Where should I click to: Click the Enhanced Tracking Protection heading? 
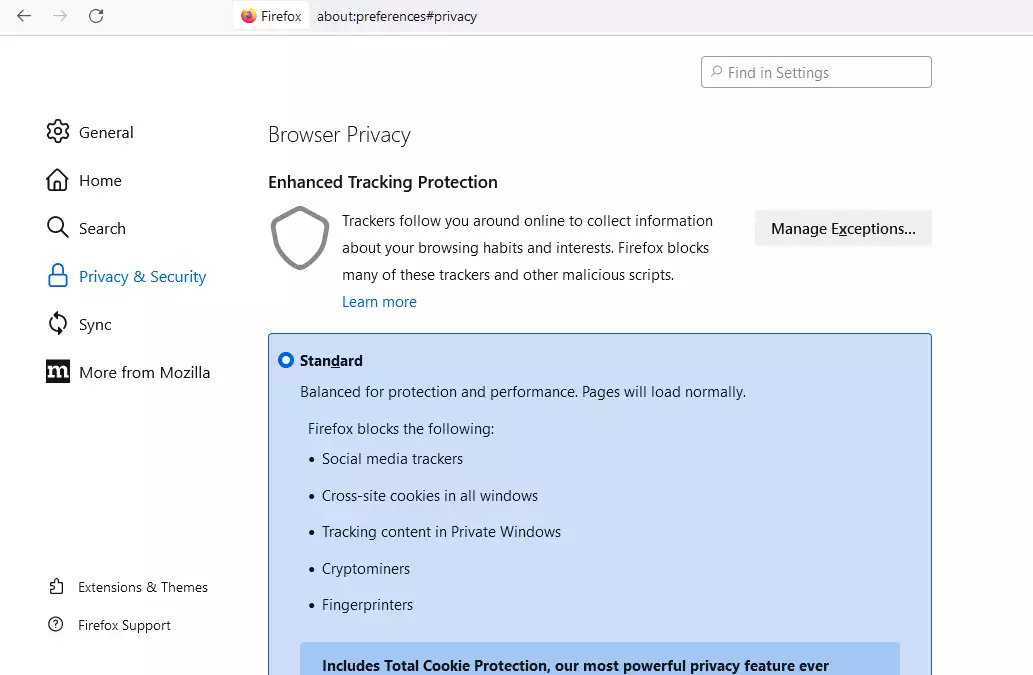pyautogui.click(x=383, y=182)
